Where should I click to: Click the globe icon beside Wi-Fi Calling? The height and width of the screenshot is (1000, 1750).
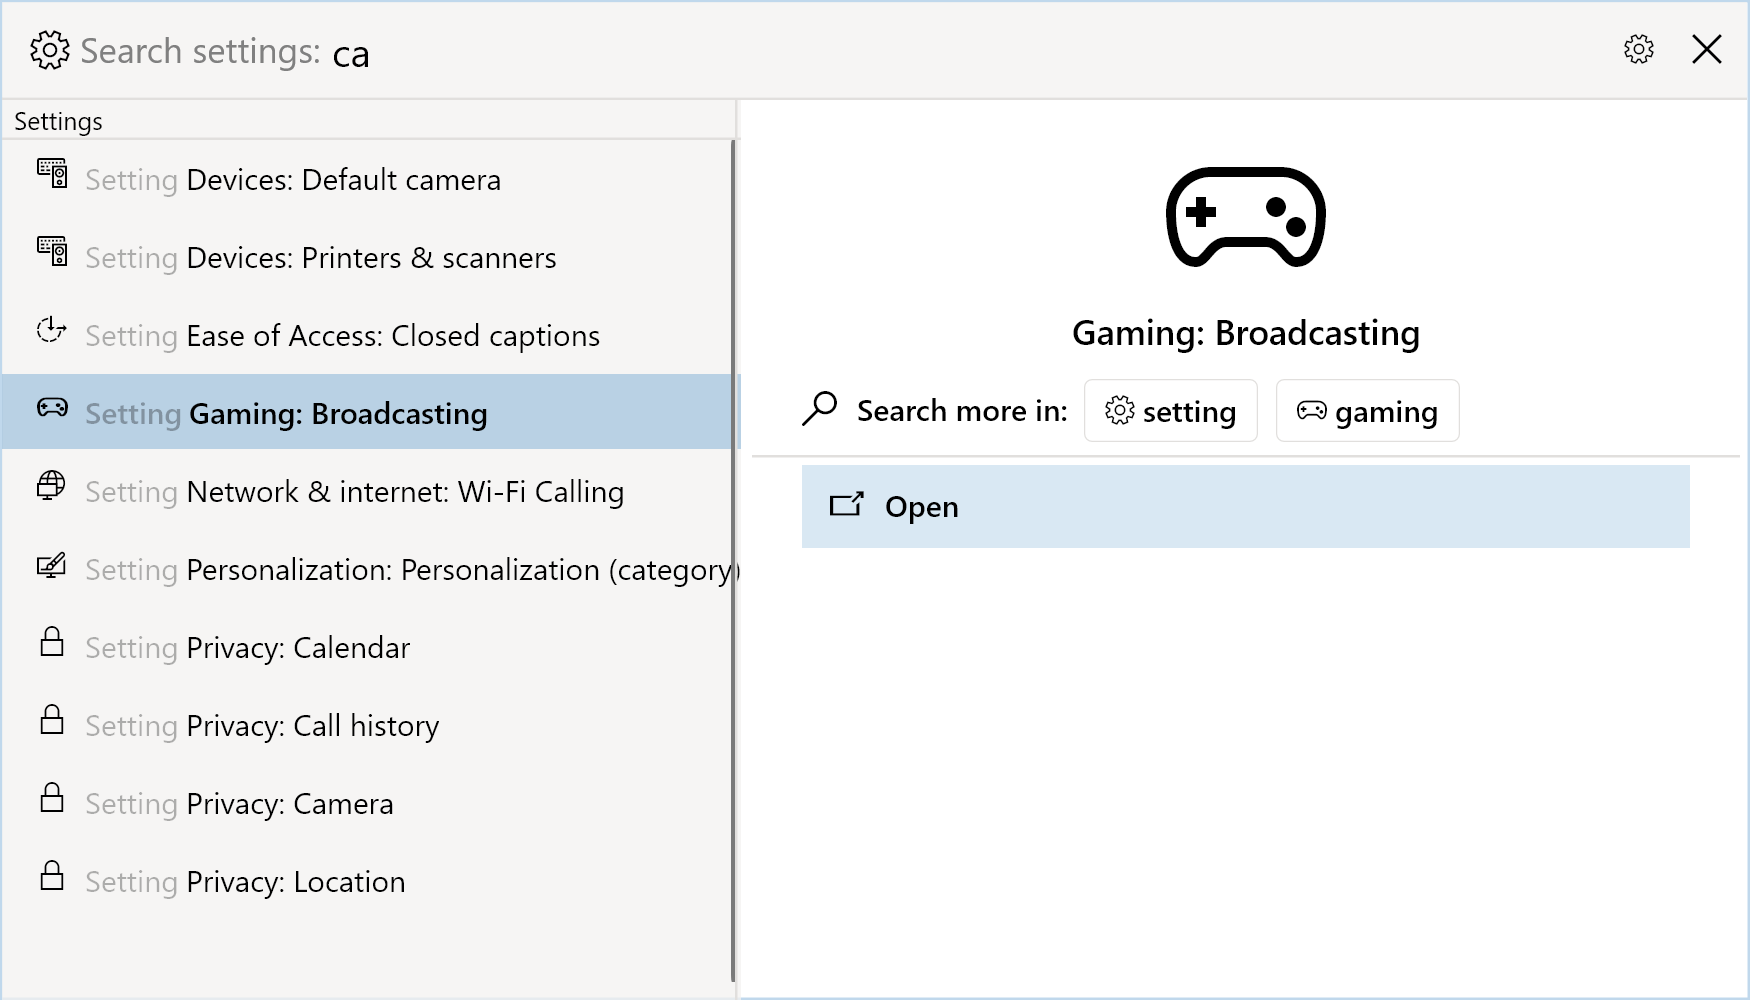pos(51,485)
